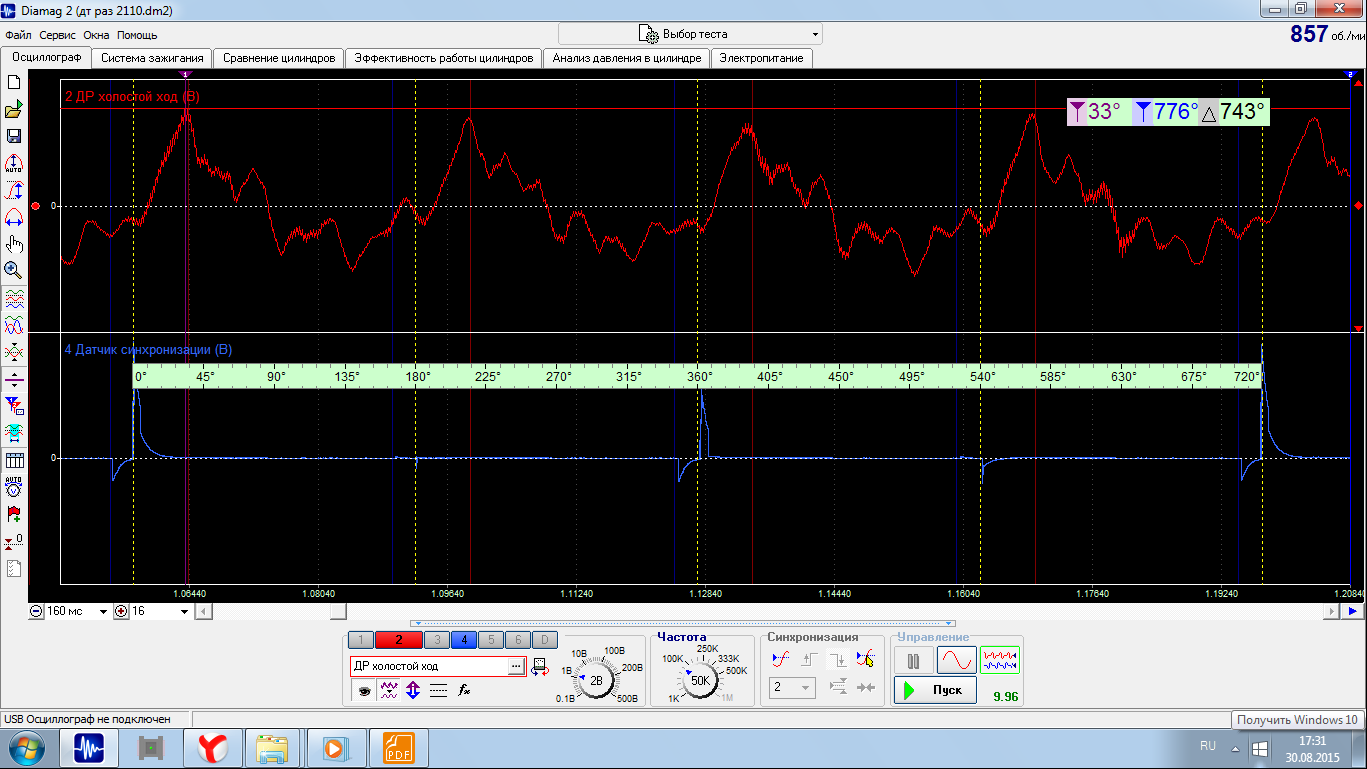Select the hand pan tool

(14, 244)
